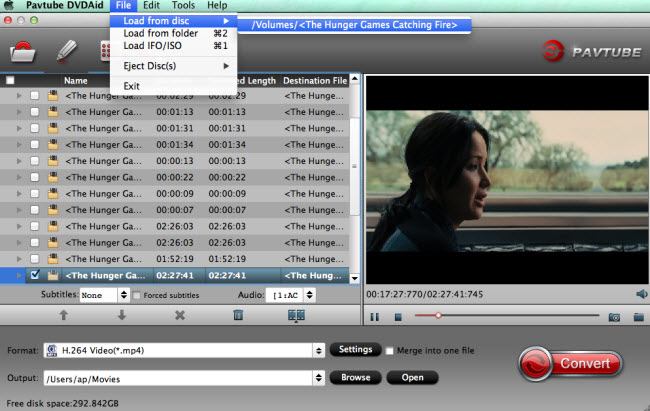Toggle the select-all header checkbox
The height and width of the screenshot is (411, 650).
[x=10, y=80]
